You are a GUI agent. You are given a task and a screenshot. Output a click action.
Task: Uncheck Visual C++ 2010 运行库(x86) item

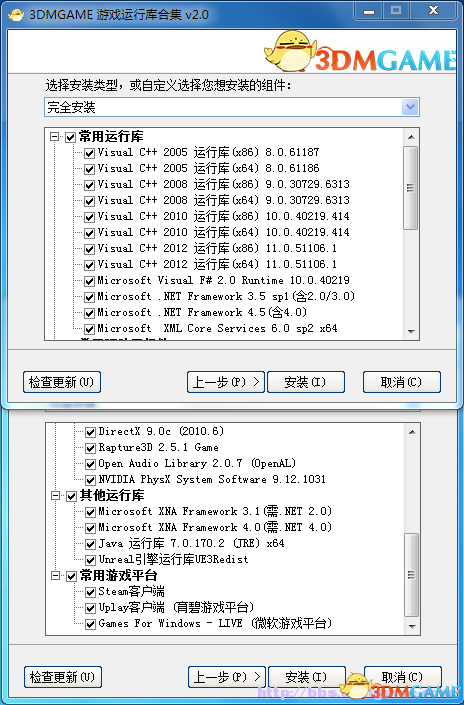(89, 217)
